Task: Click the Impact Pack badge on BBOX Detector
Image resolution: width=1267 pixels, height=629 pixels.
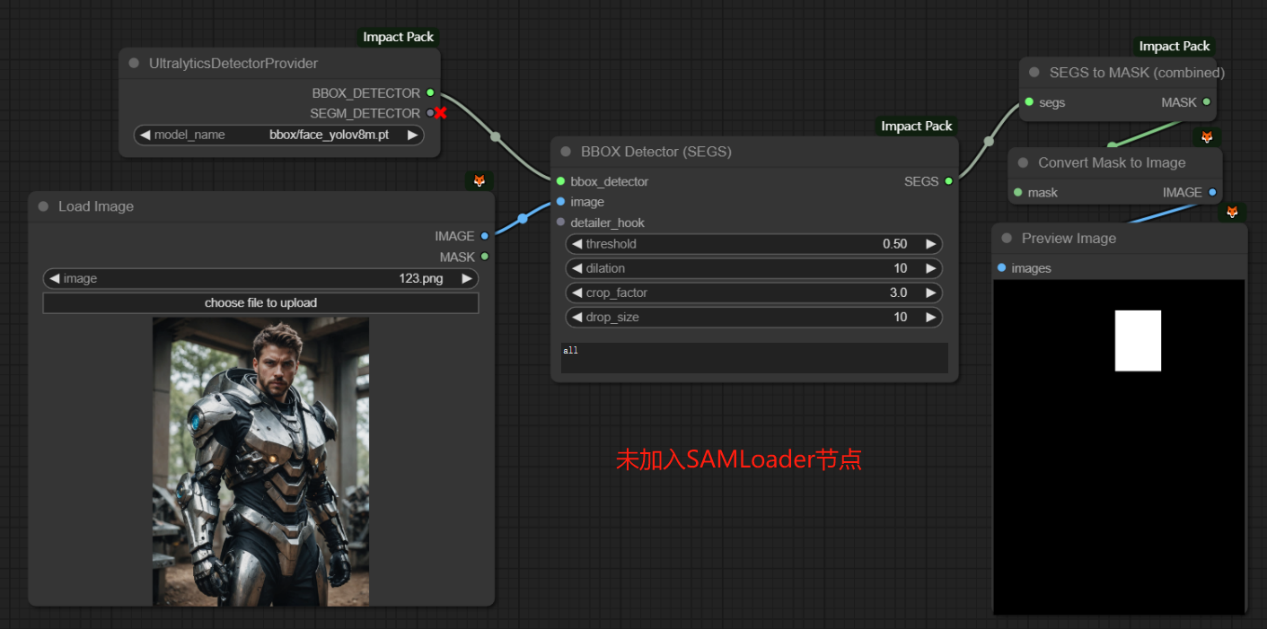Action: click(x=916, y=126)
